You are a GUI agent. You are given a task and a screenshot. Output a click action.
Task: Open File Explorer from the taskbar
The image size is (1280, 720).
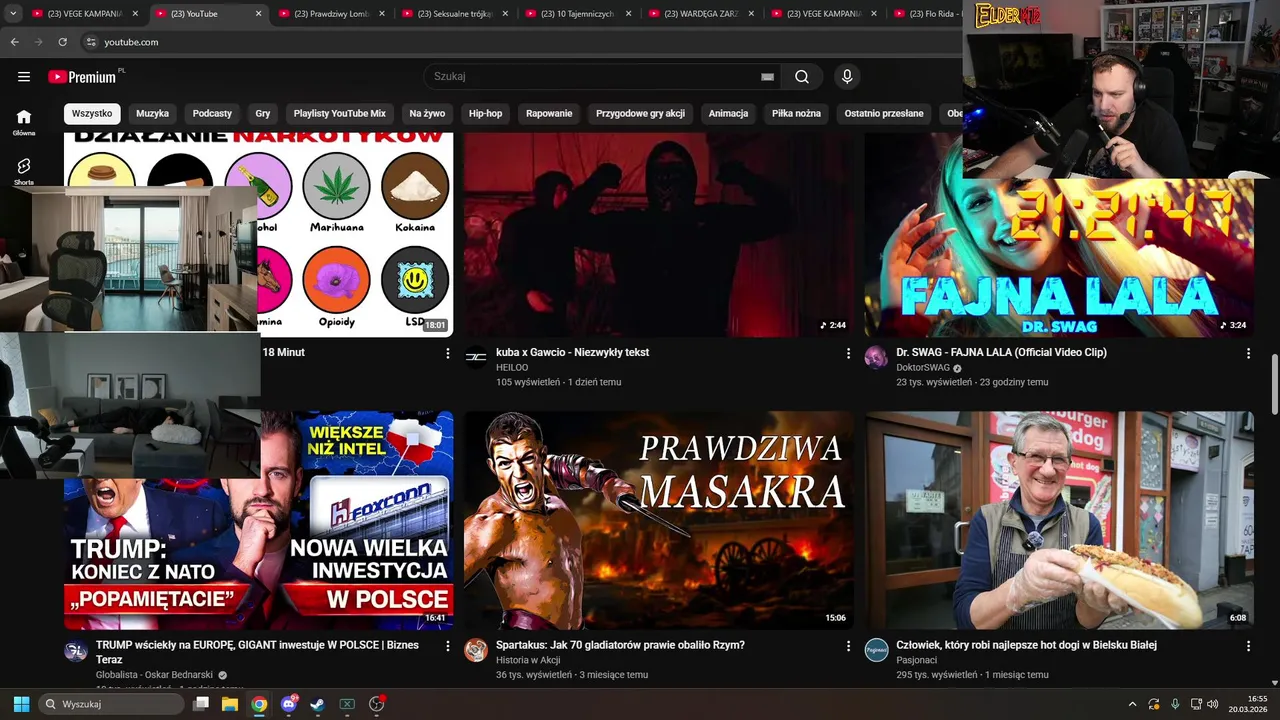tap(230, 704)
